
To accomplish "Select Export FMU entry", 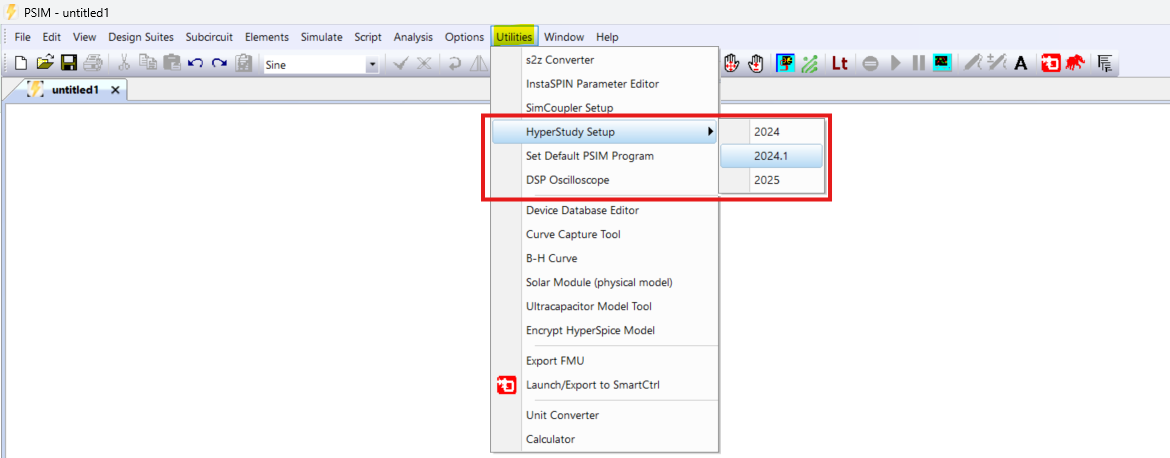I will click(x=604, y=361).
